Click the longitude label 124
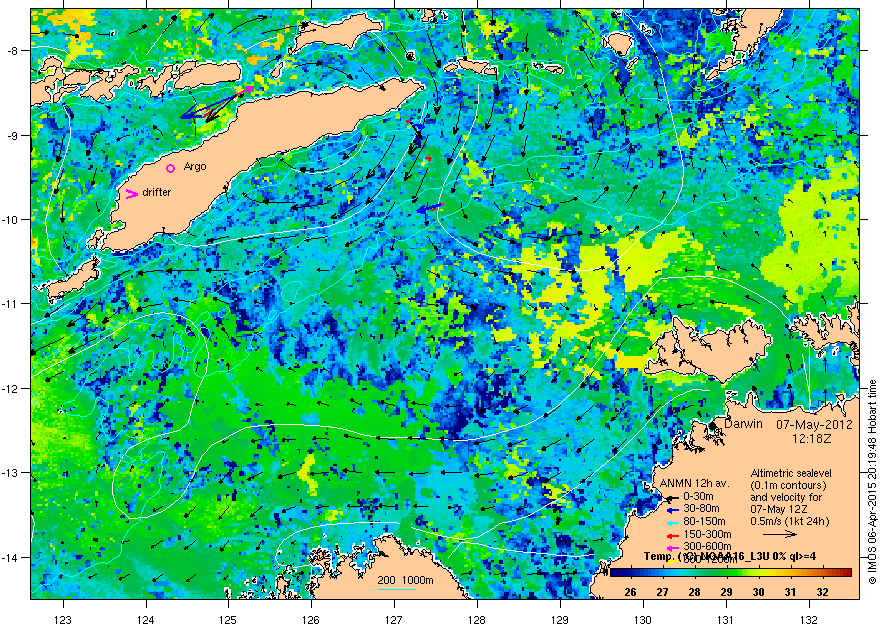 pos(146,620)
